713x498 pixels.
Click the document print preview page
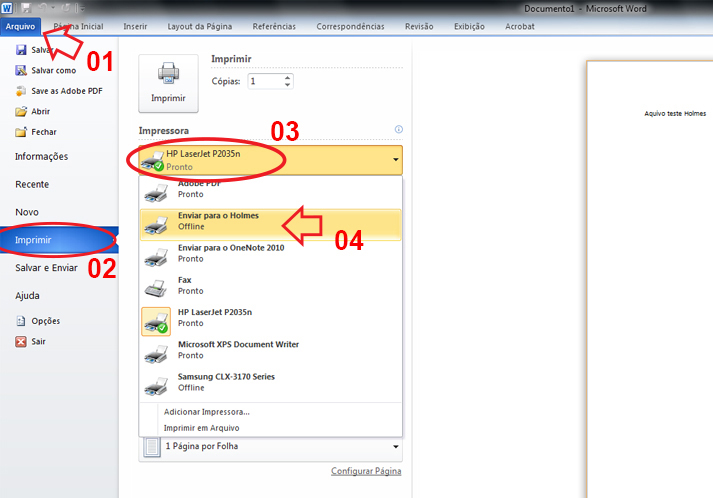tap(650, 279)
